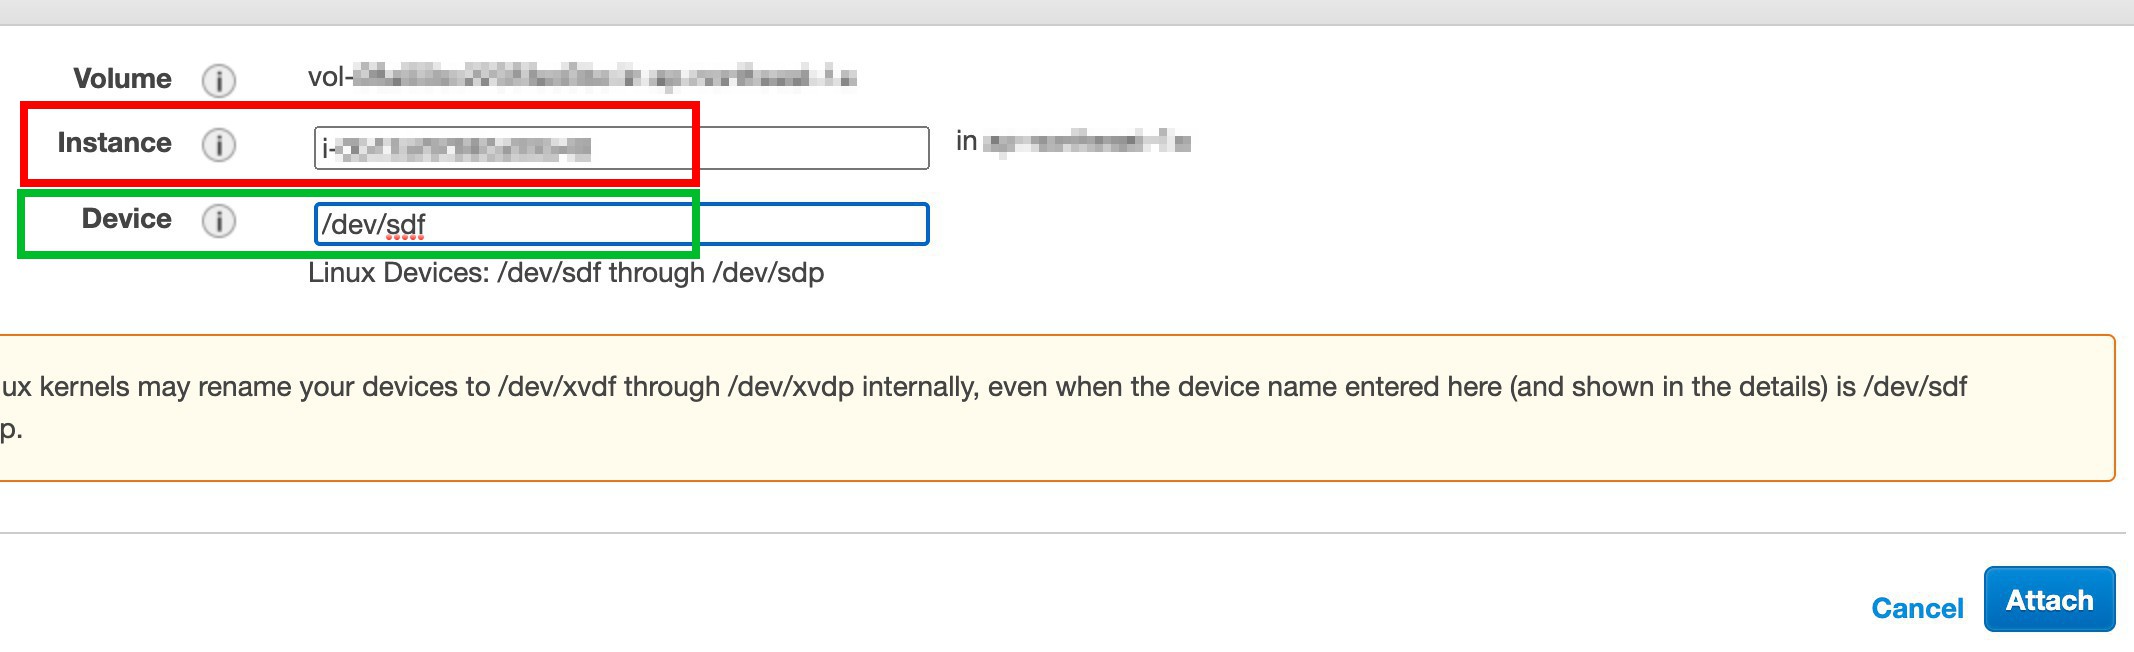Screen dimensions: 2134x652
Task: Click the empty right end of Device field
Action: [x=810, y=224]
